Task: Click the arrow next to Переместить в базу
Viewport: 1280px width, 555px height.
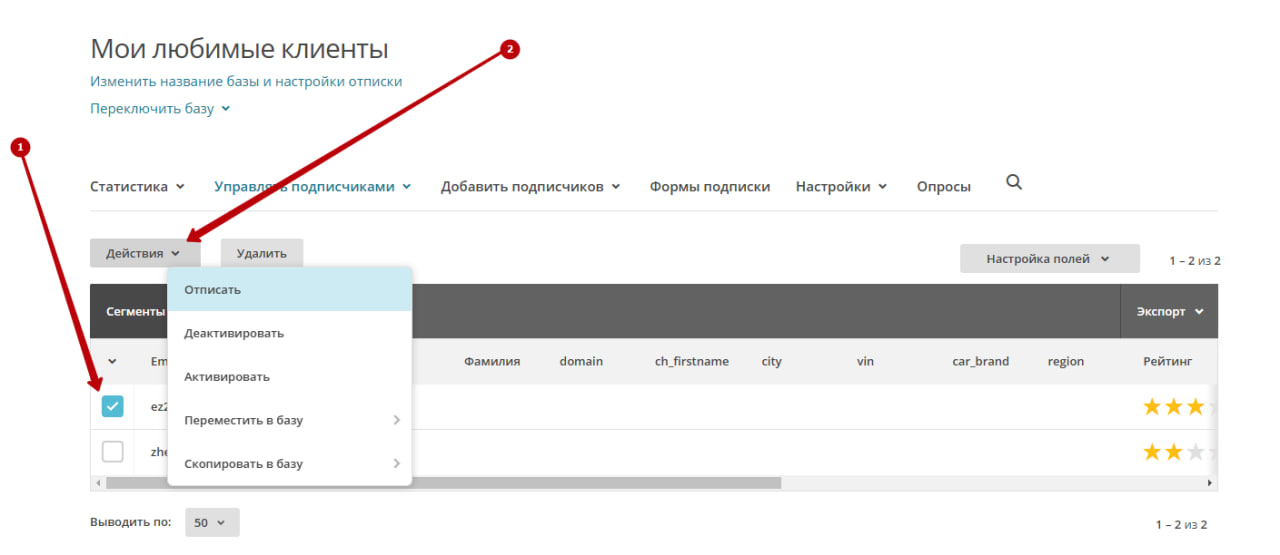Action: coord(396,420)
